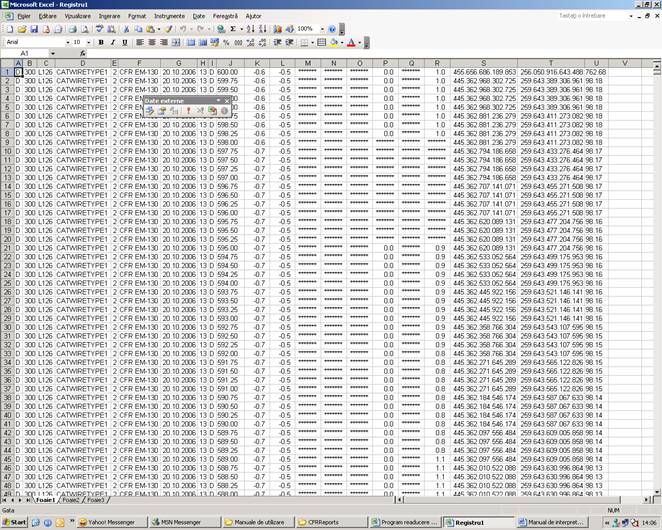This screenshot has width=662, height=530.
Task: Click the Format Painter brush icon
Action: tap(169, 29)
